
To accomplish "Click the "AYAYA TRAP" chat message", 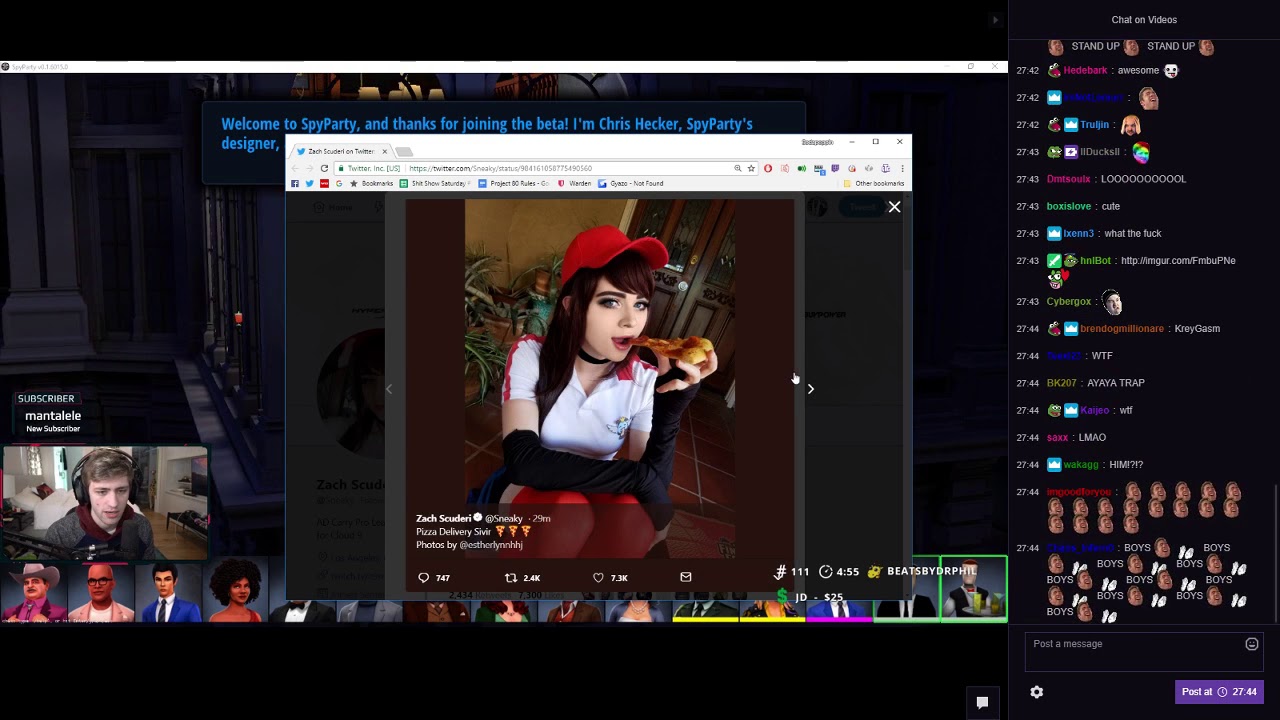I will click(1116, 383).
